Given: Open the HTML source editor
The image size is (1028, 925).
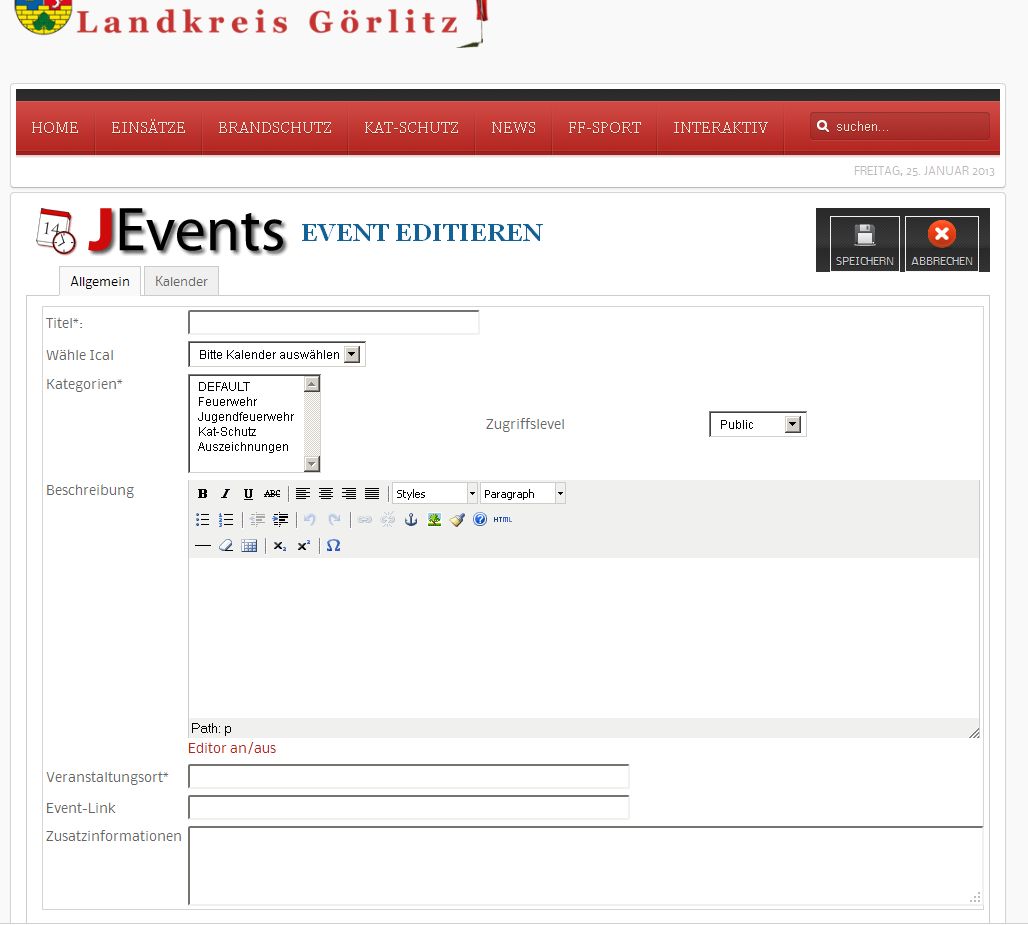Looking at the screenshot, I should click(x=503, y=520).
